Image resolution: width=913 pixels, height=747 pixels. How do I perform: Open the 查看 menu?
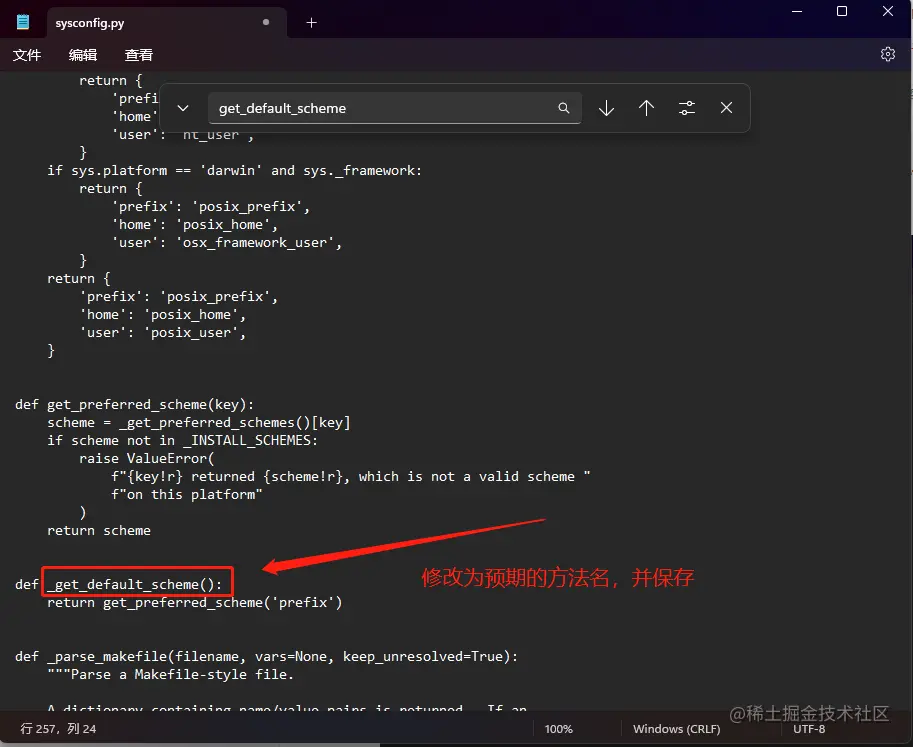click(x=139, y=55)
